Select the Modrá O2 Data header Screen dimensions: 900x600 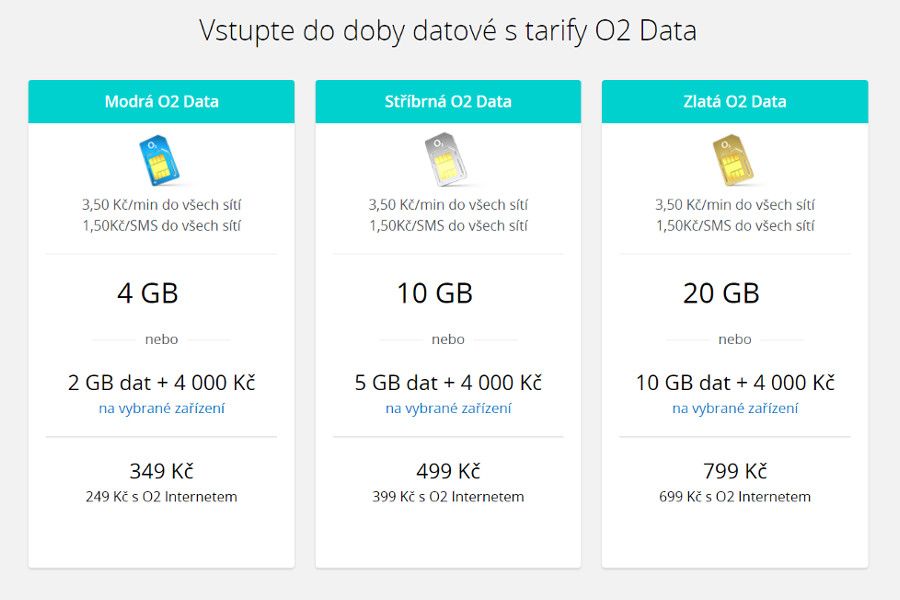161,101
